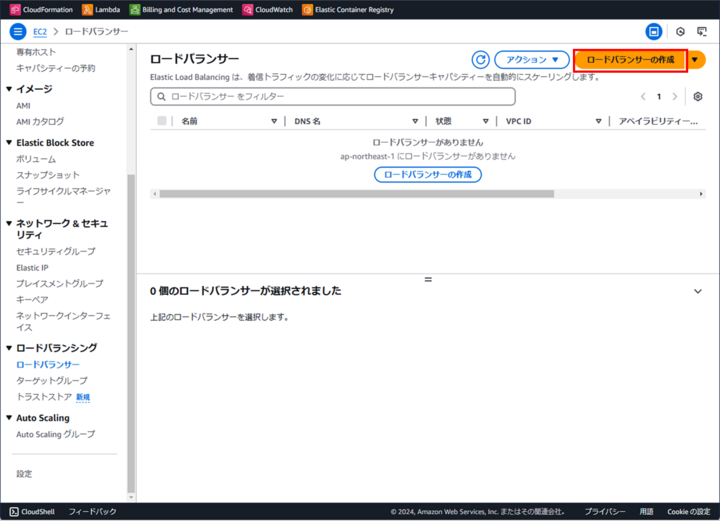720x521 pixels.
Task: Open ネットワークインターフェイス in sidebar
Action: [63, 321]
